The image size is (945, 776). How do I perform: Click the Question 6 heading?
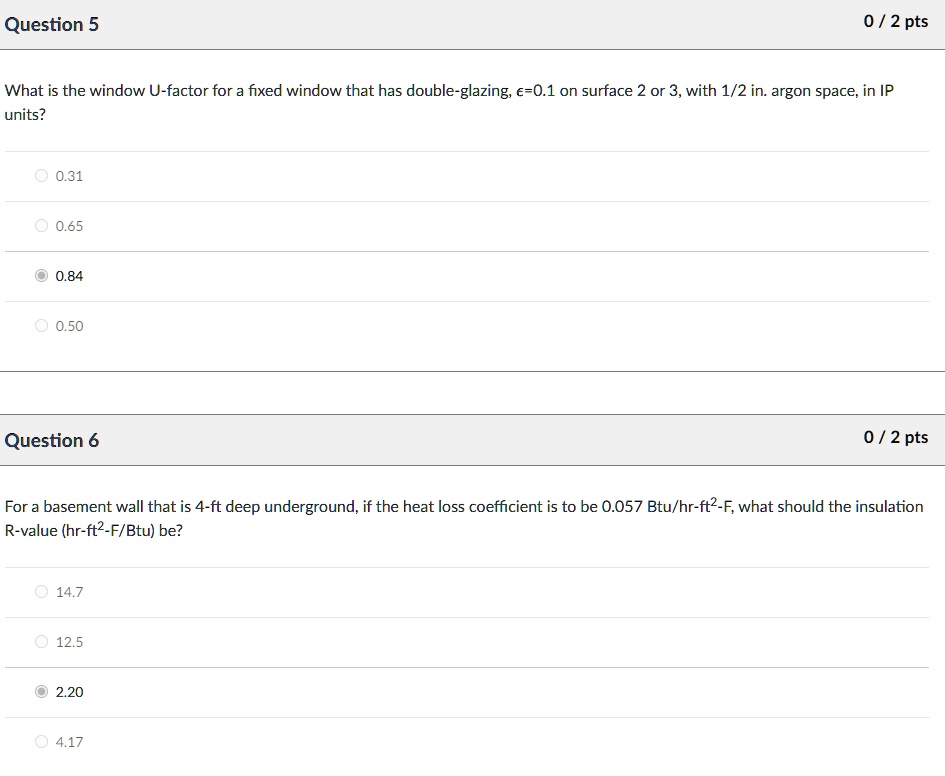click(x=51, y=440)
